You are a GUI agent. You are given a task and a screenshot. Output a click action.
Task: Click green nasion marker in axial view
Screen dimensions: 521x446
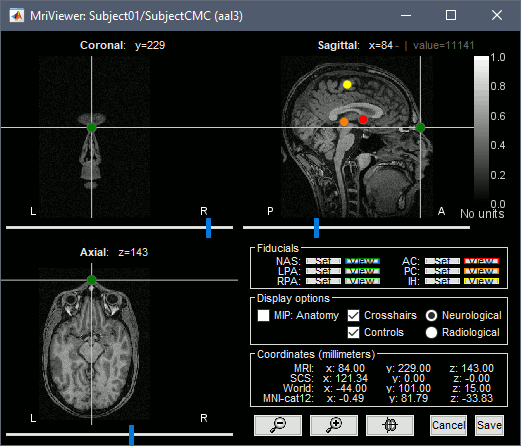91,280
